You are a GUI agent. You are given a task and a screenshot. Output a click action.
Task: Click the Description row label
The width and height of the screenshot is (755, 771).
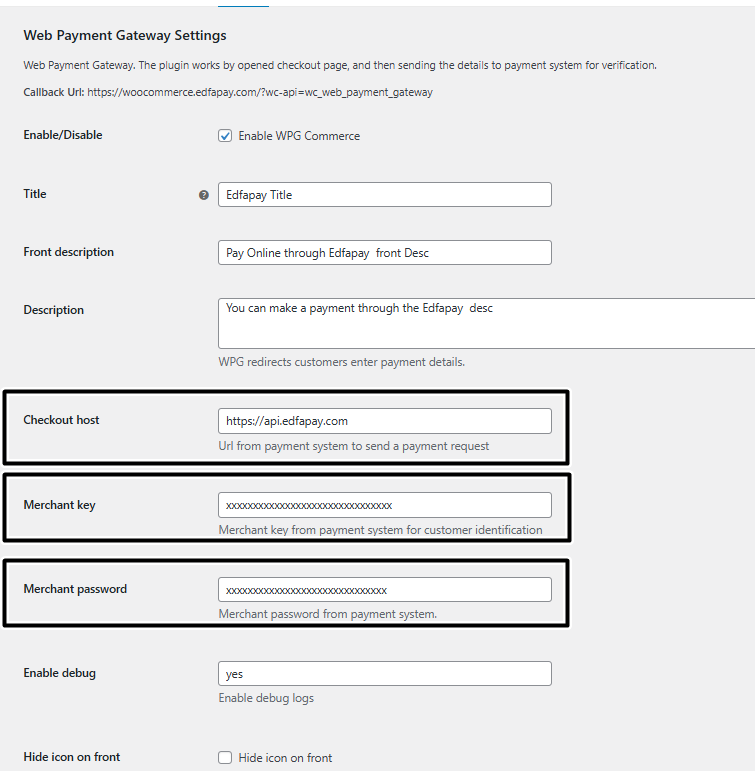53,310
